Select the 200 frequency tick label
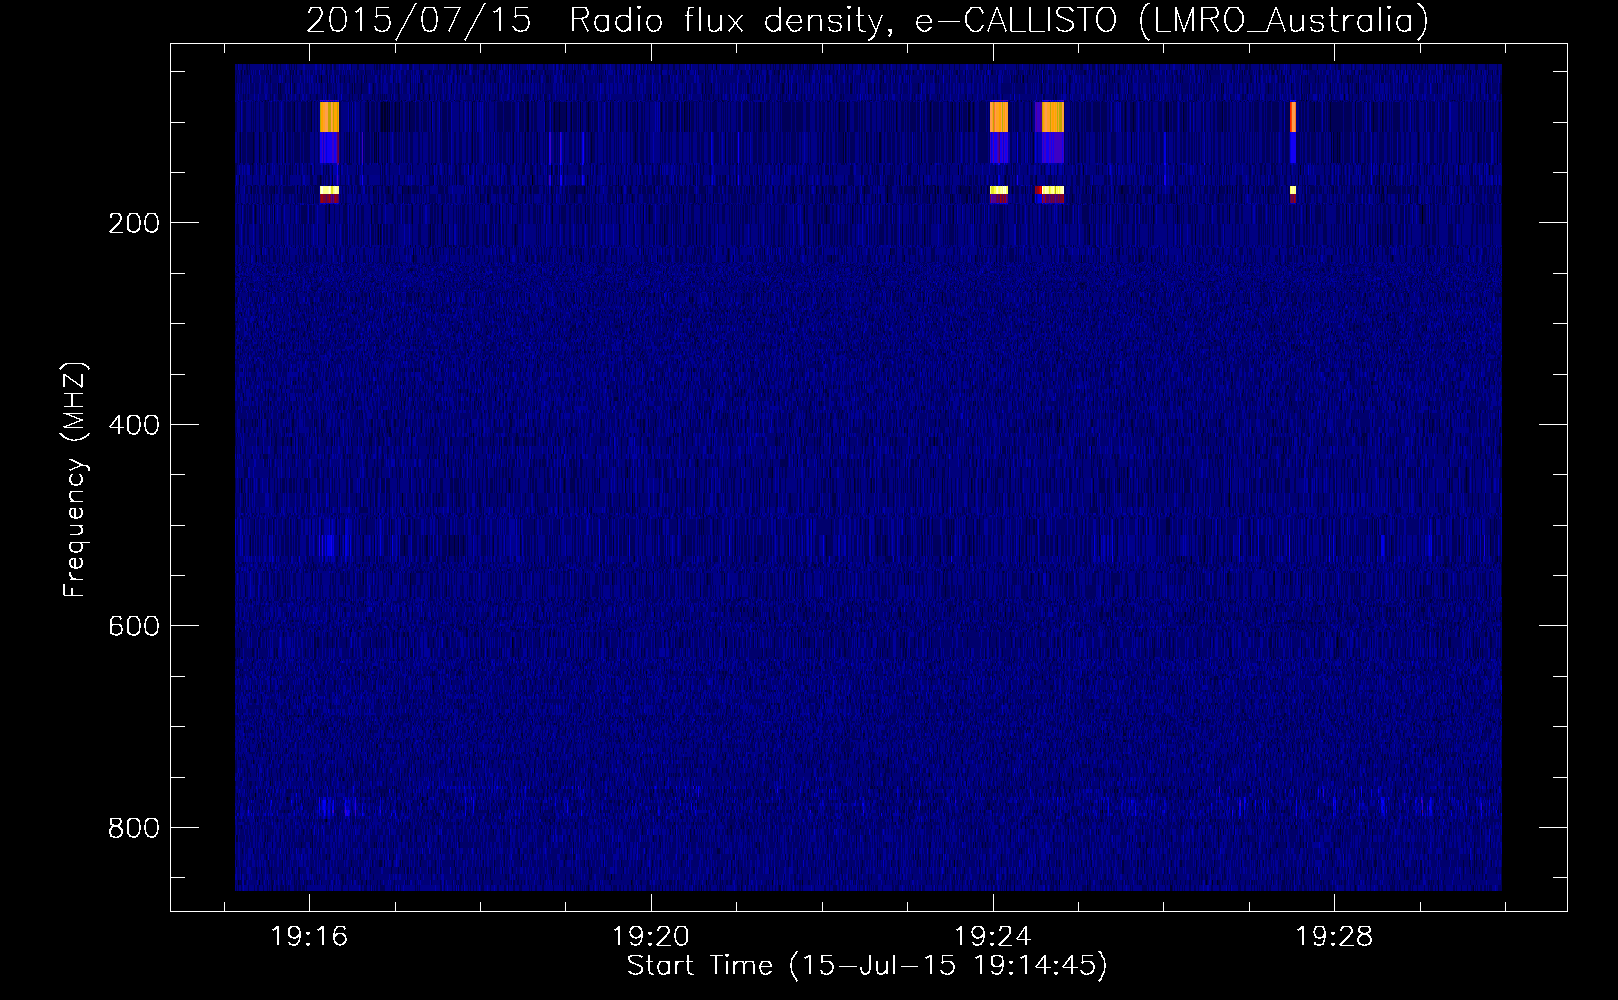The image size is (1618, 1000). pos(134,223)
